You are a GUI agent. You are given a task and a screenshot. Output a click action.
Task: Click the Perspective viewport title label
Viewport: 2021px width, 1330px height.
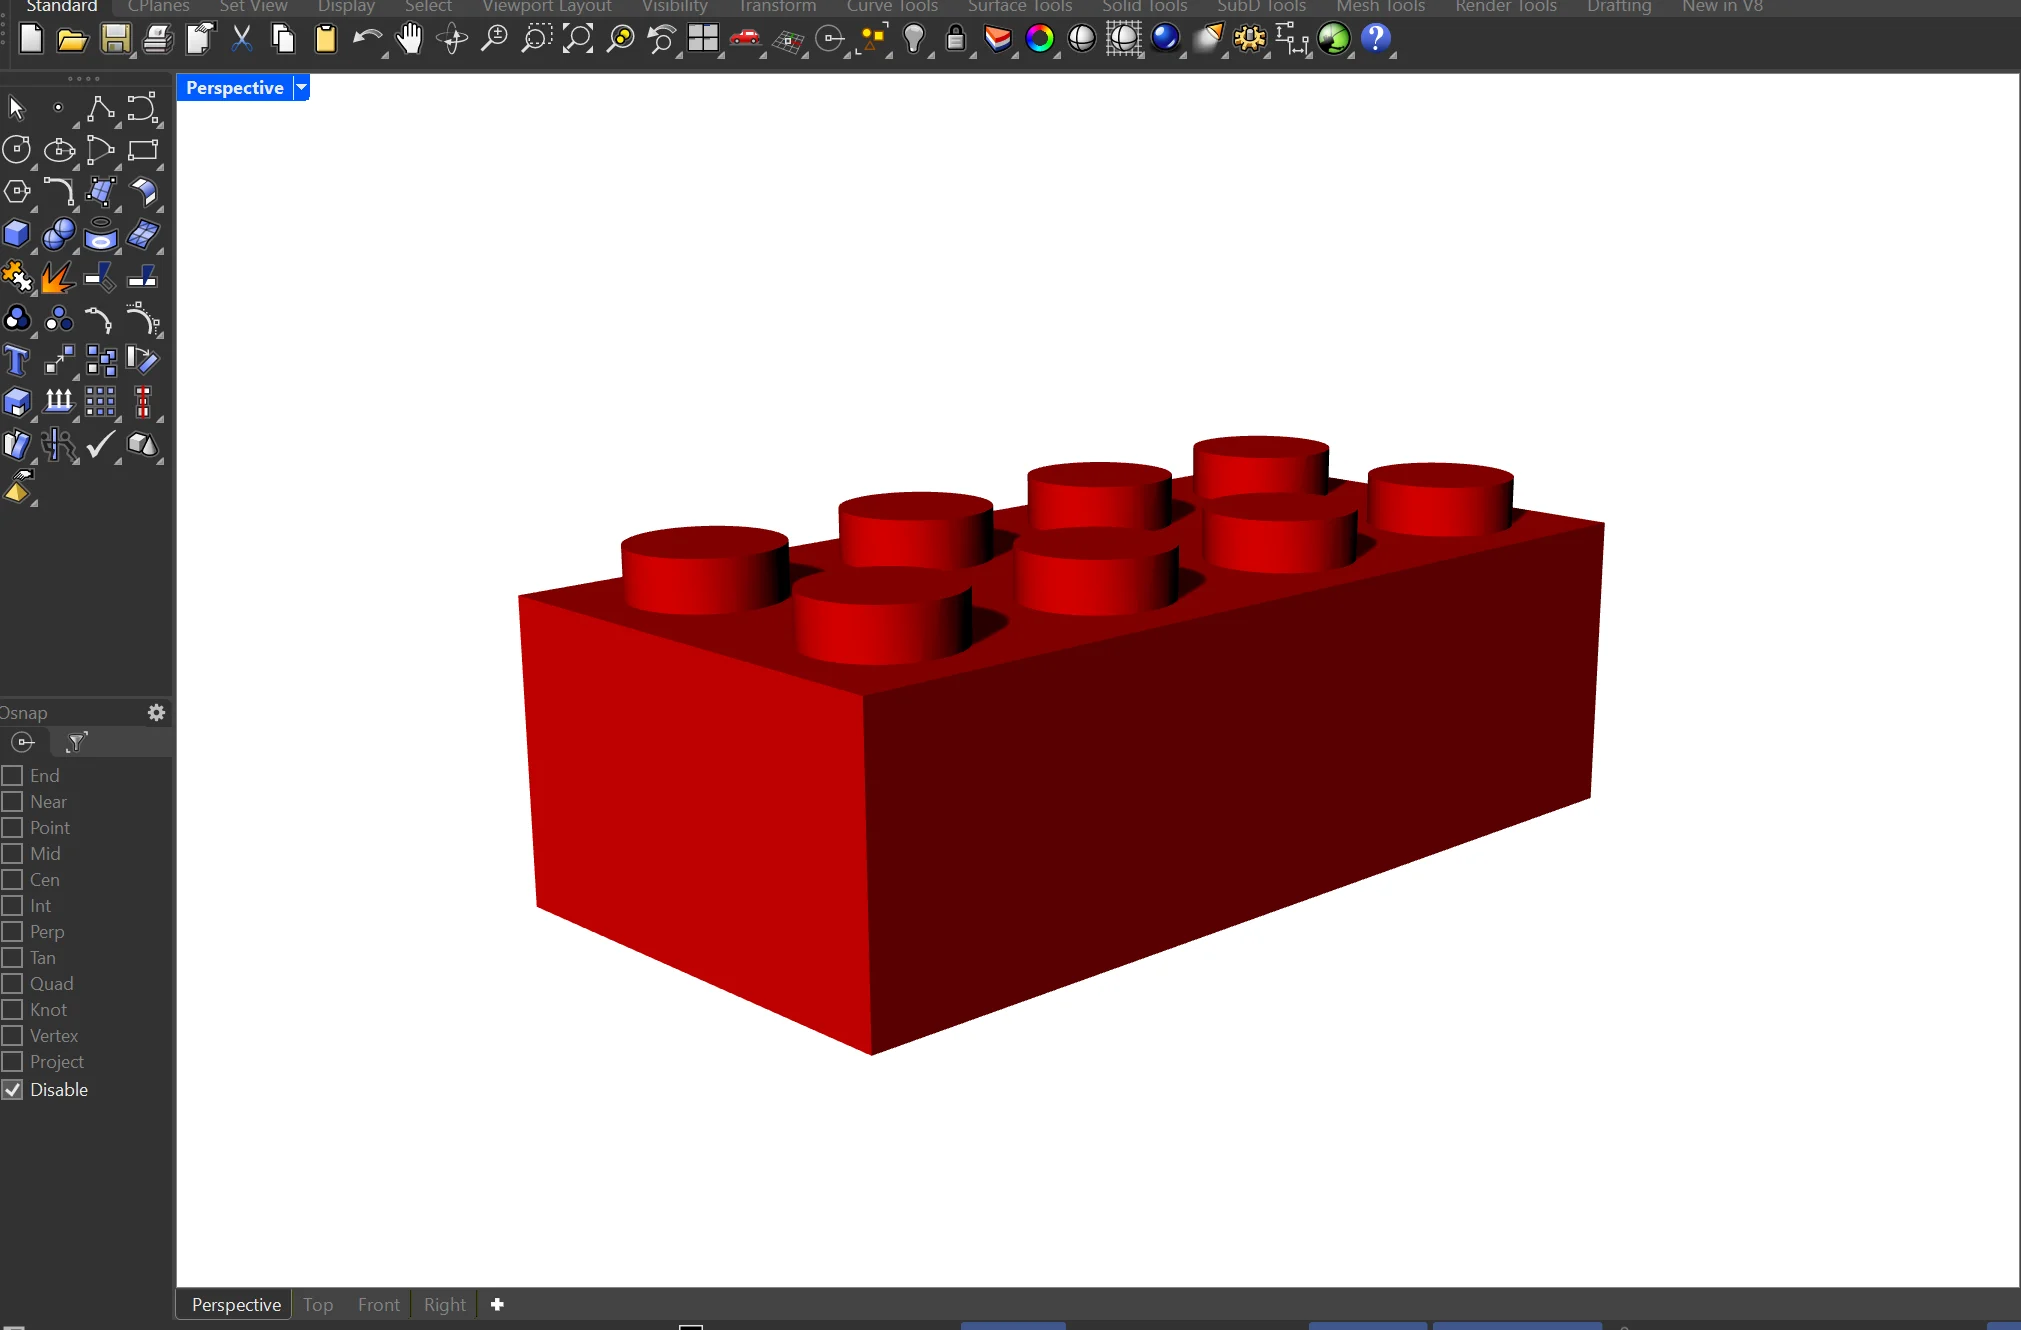(x=234, y=88)
